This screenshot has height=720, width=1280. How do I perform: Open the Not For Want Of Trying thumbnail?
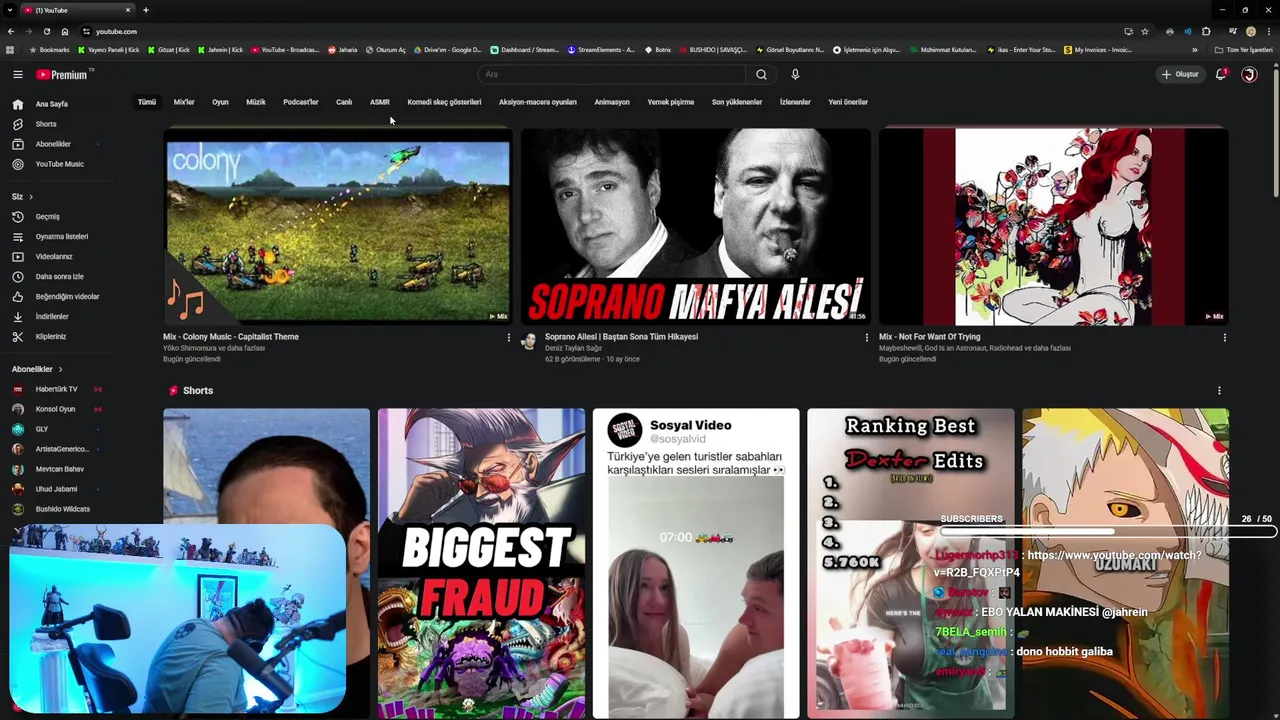(x=1053, y=226)
